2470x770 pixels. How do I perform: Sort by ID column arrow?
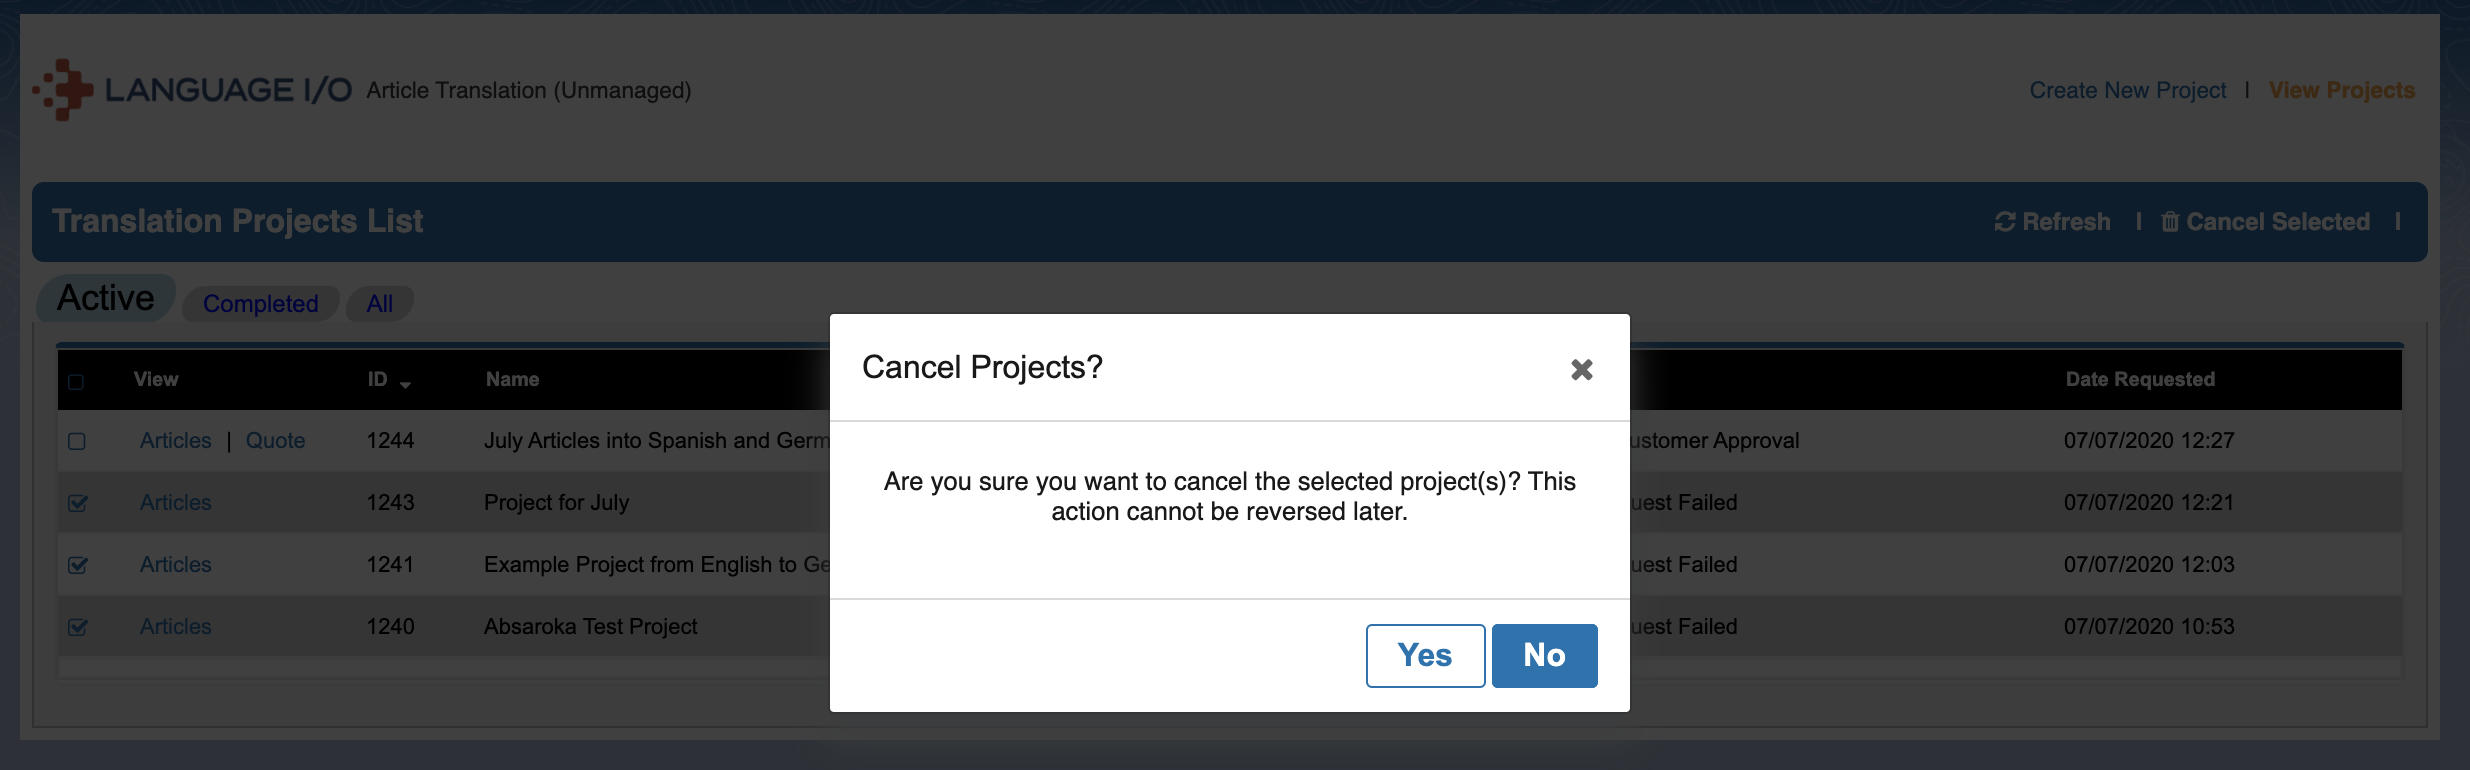click(405, 384)
